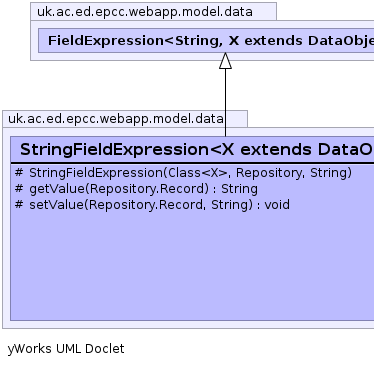Select the vertical generalization connector line

pyautogui.click(x=225, y=102)
